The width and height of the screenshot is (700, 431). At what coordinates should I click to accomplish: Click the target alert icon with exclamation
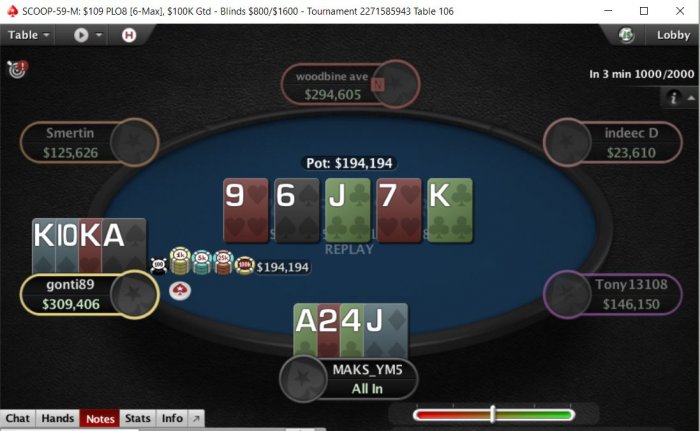(17, 69)
